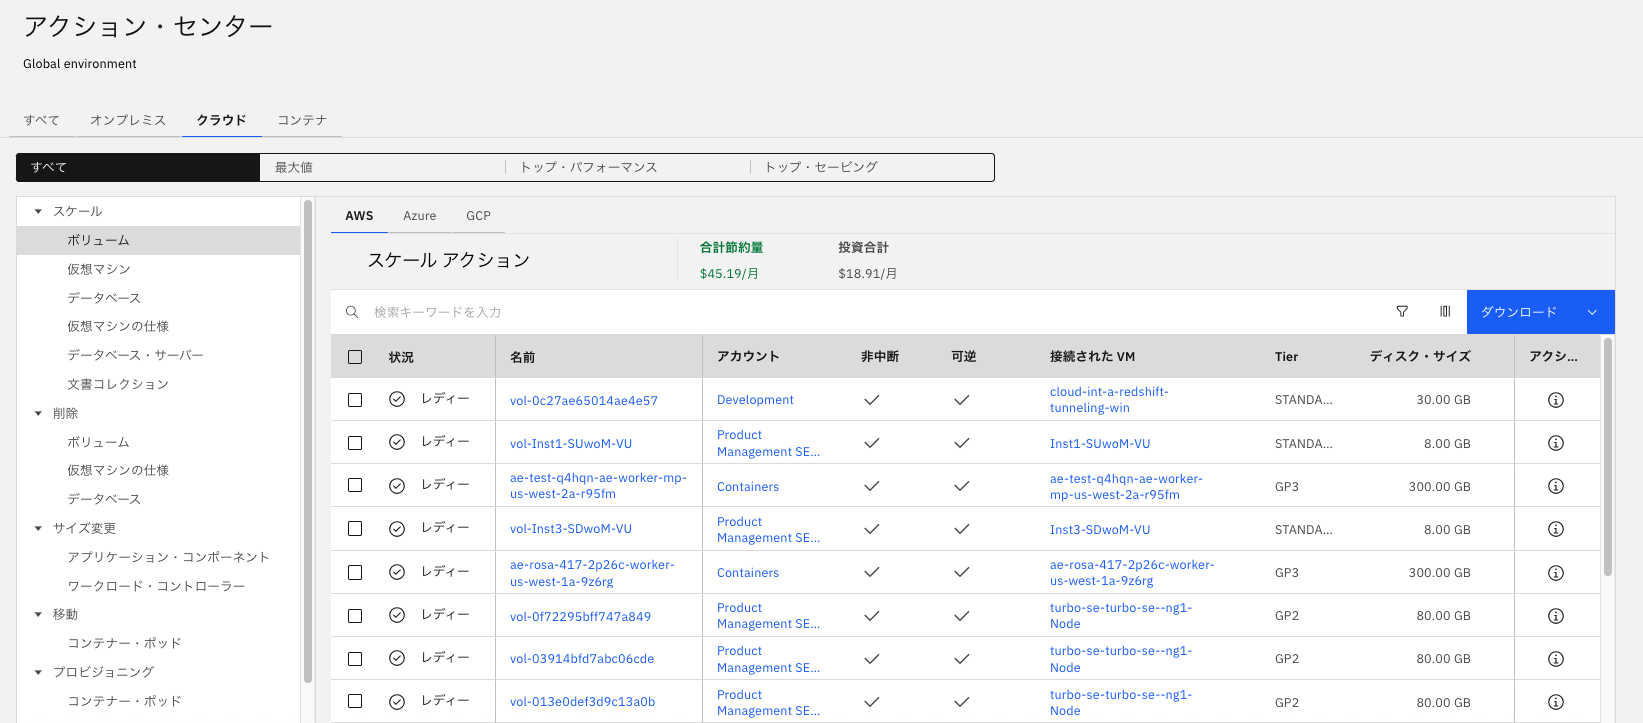
Task: Collapse the スケール tree section
Action: point(38,212)
